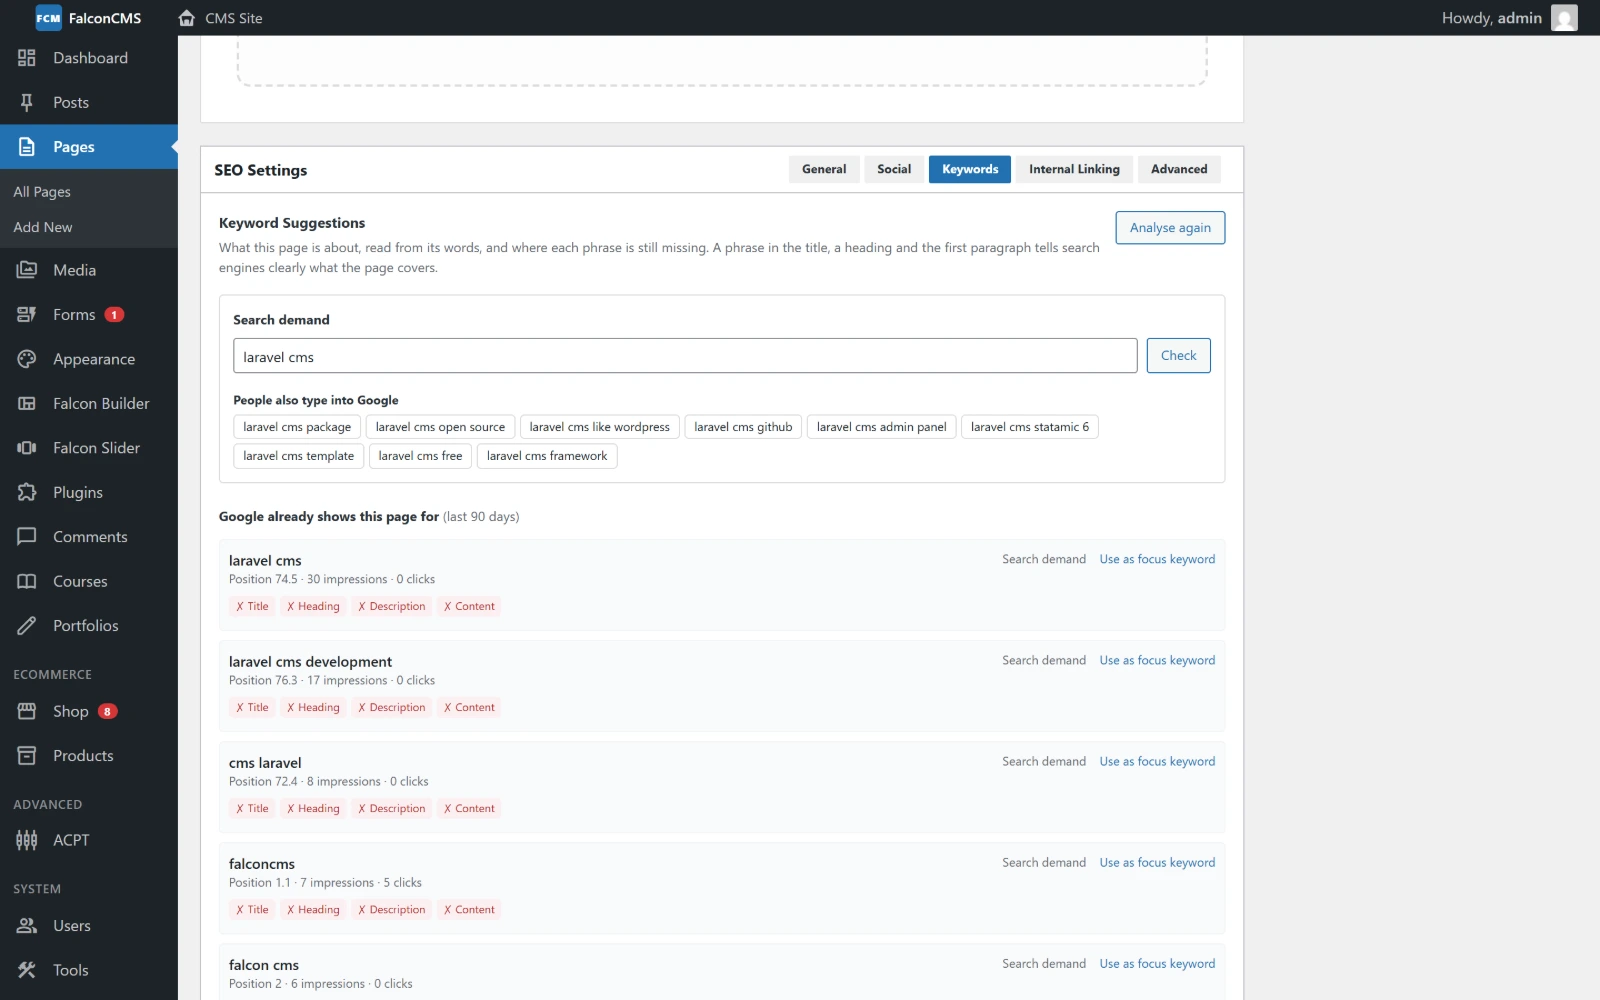
Task: Click the Check search demand button
Action: pos(1178,355)
